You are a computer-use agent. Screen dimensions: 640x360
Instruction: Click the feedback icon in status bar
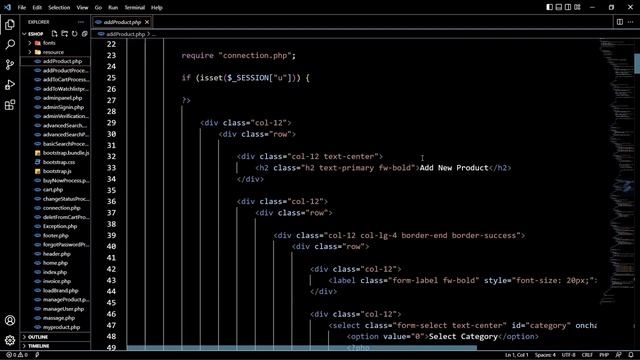tap(619, 355)
